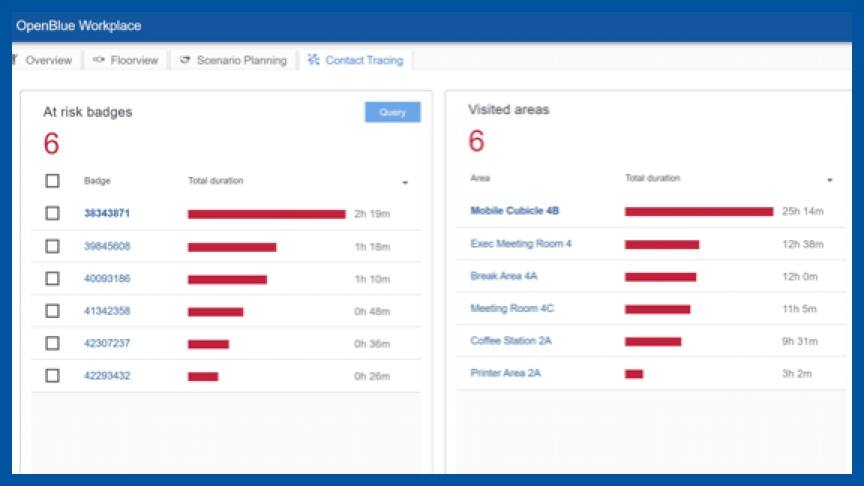Open badge 39845608 link
Screen dimensions: 864x486
point(107,246)
